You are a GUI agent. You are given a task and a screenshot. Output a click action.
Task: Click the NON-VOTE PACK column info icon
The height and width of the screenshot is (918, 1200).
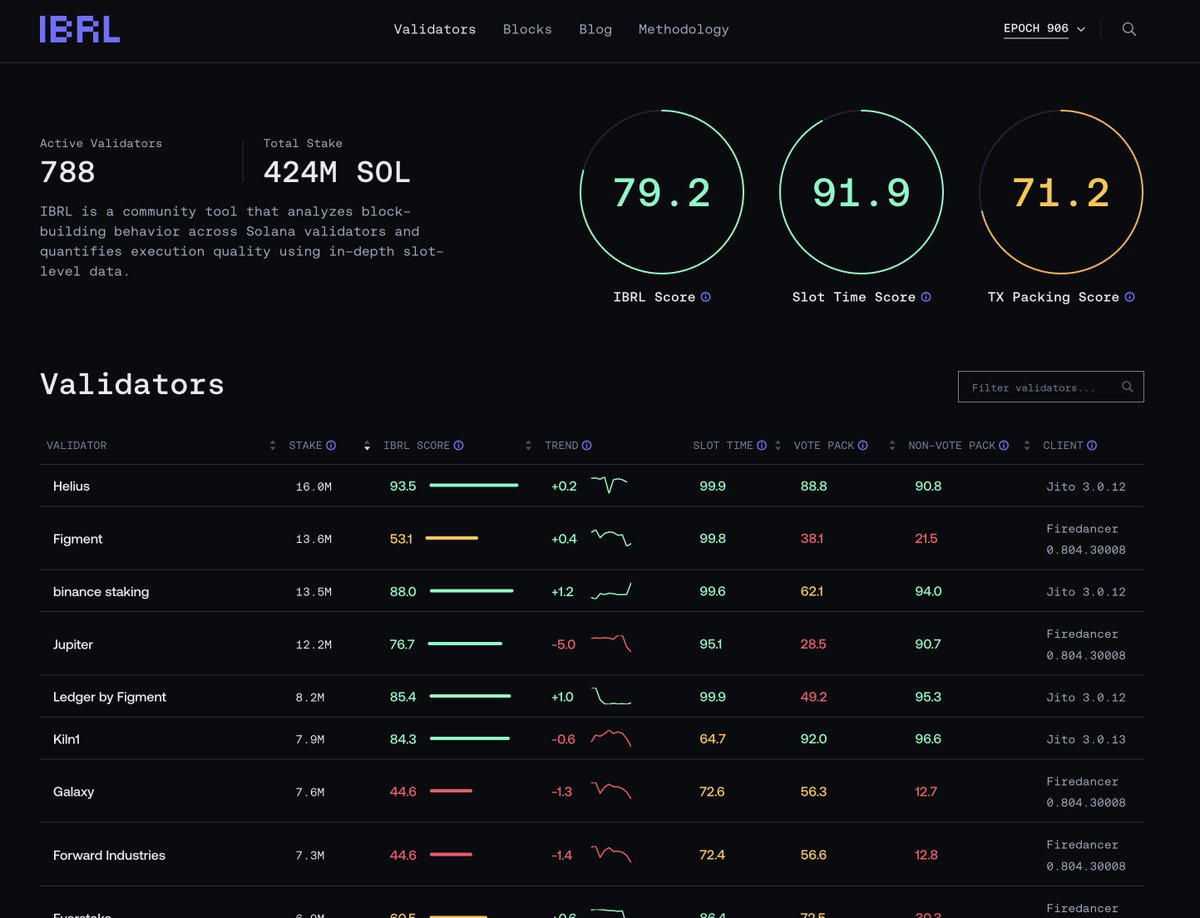click(1004, 446)
